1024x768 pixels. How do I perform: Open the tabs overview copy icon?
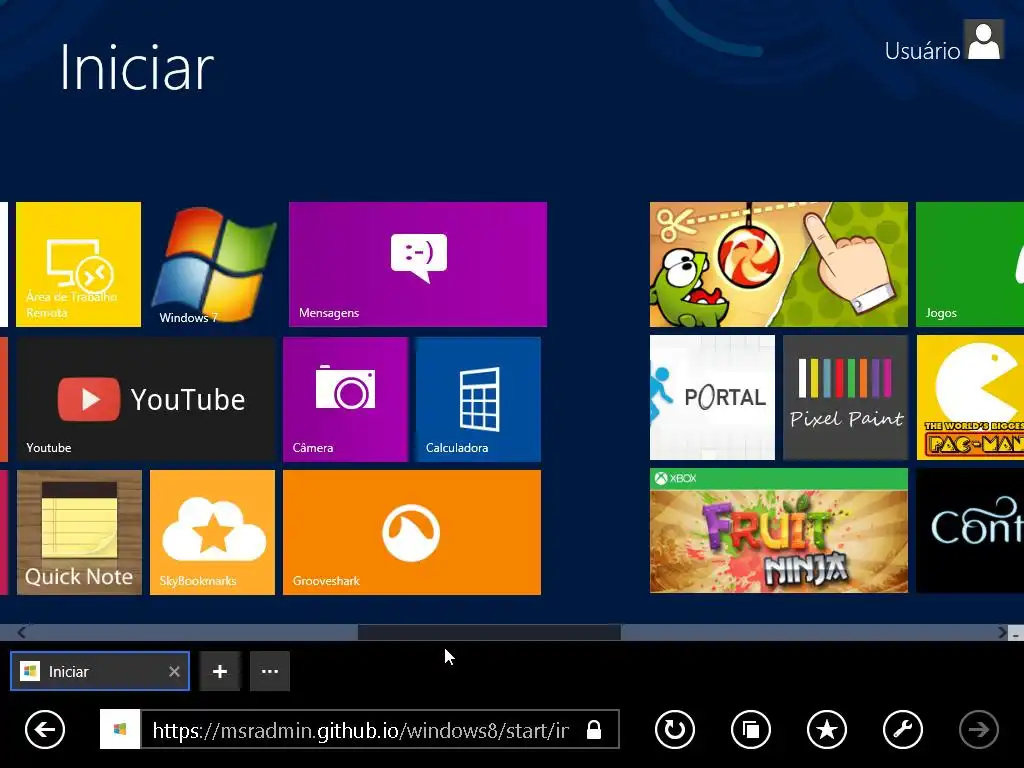point(751,729)
